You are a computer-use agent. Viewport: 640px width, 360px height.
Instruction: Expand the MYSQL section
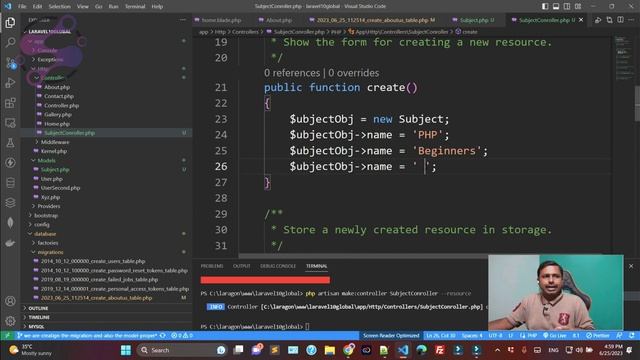(x=36, y=327)
